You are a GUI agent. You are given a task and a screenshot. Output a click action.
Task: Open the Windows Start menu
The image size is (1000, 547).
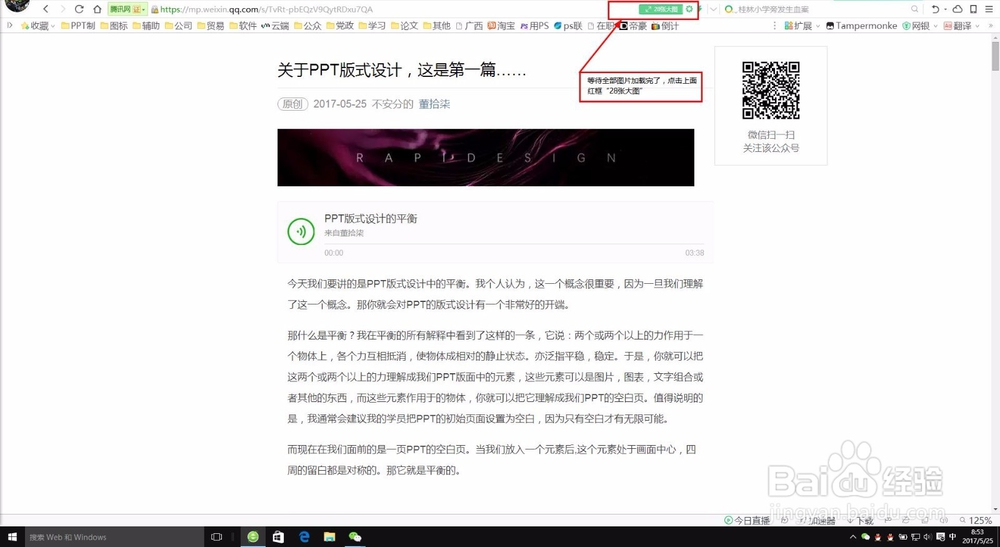point(11,537)
